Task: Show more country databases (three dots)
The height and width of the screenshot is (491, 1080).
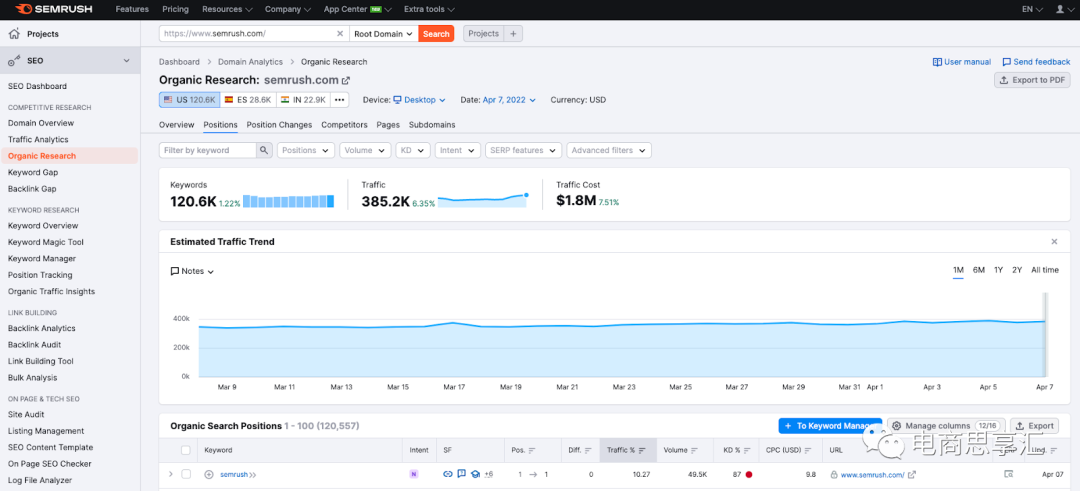Action: (x=339, y=100)
